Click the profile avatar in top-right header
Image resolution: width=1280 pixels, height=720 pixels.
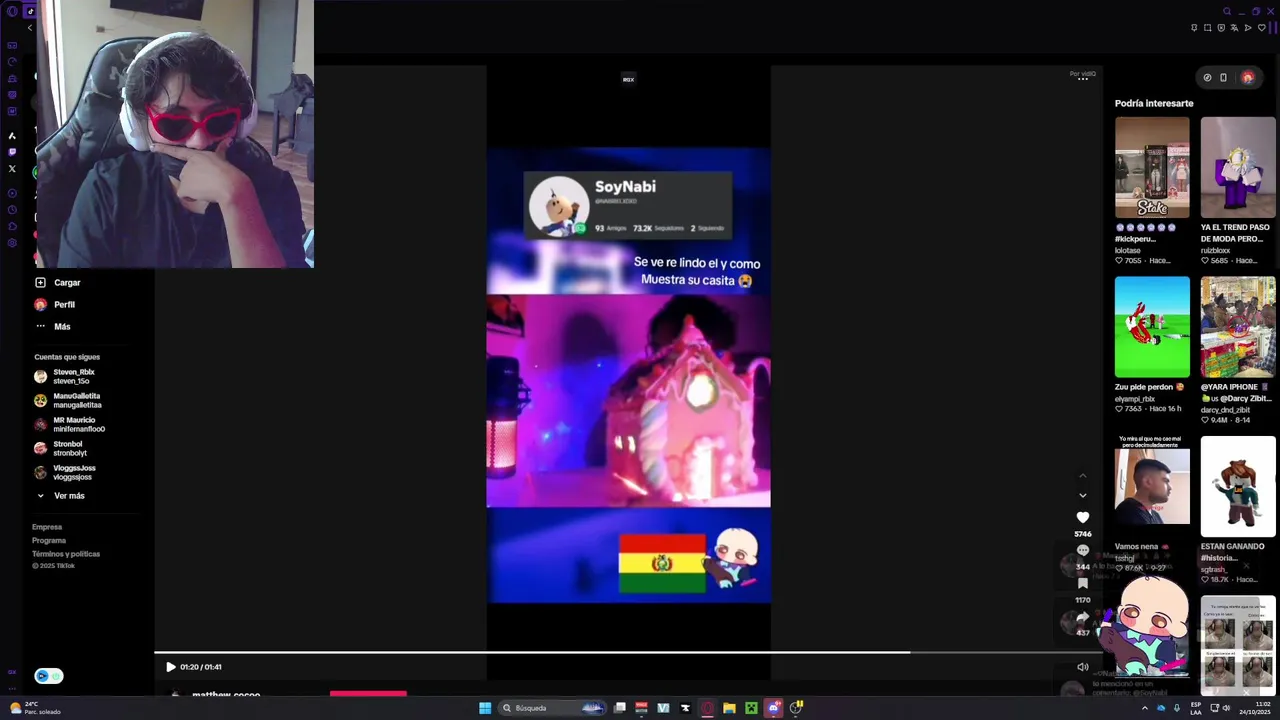(1247, 77)
